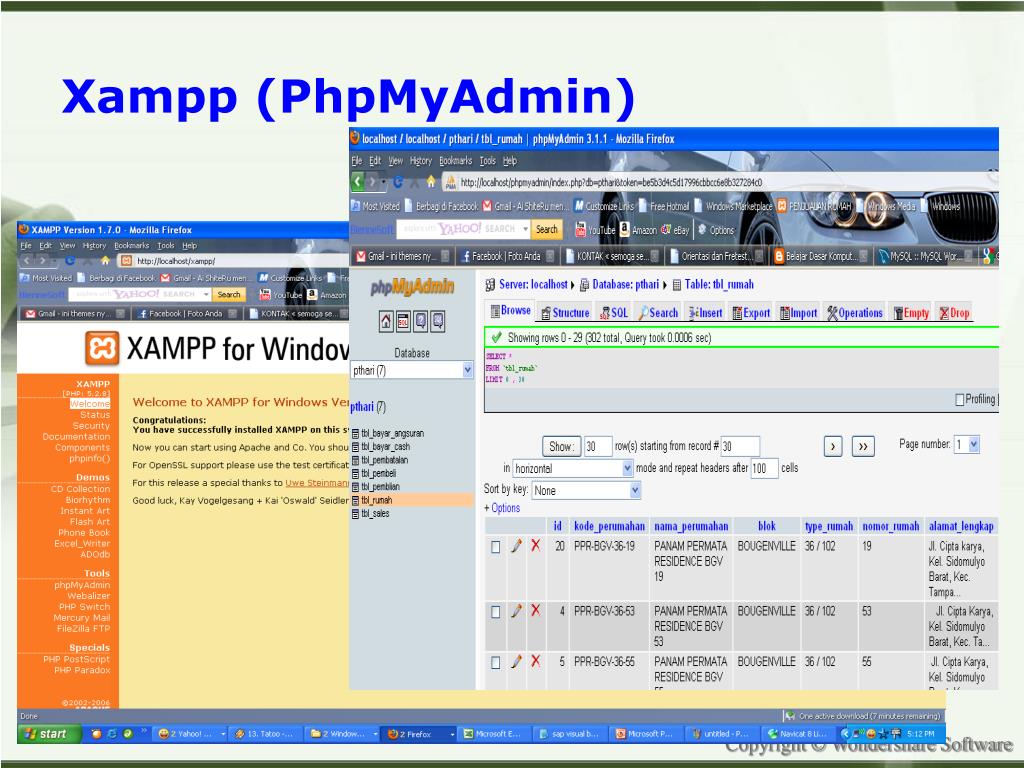Edit row PPR-BGV-36-55 with pencil icon
Viewport: 1024px width, 768px height.
click(x=516, y=662)
